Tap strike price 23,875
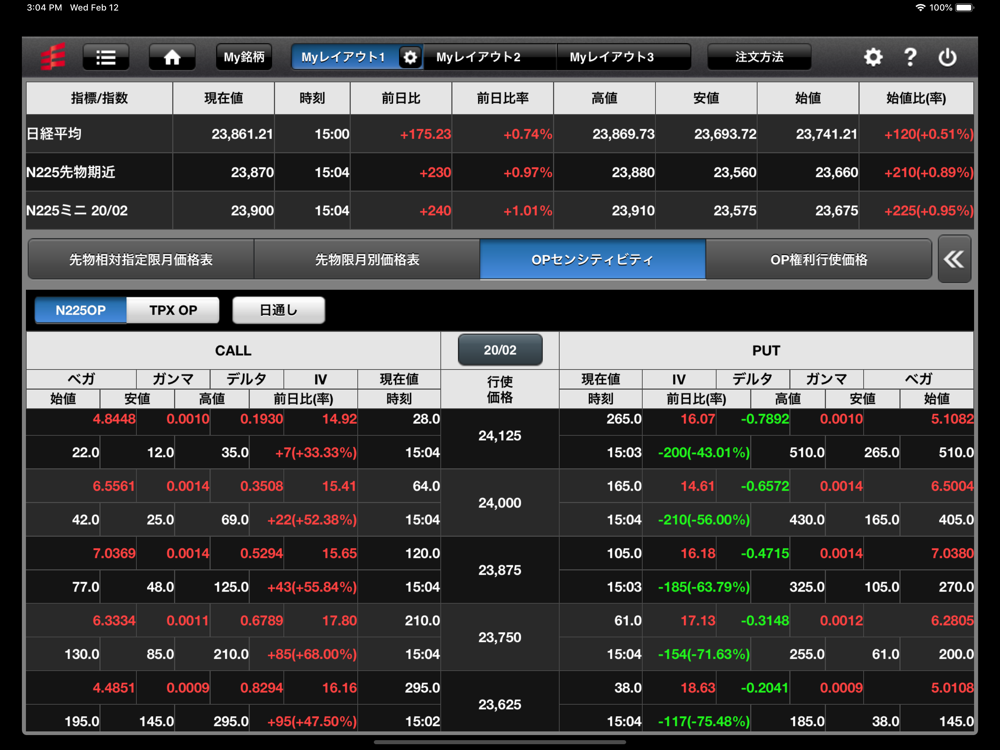The image size is (1000, 750). click(x=500, y=570)
